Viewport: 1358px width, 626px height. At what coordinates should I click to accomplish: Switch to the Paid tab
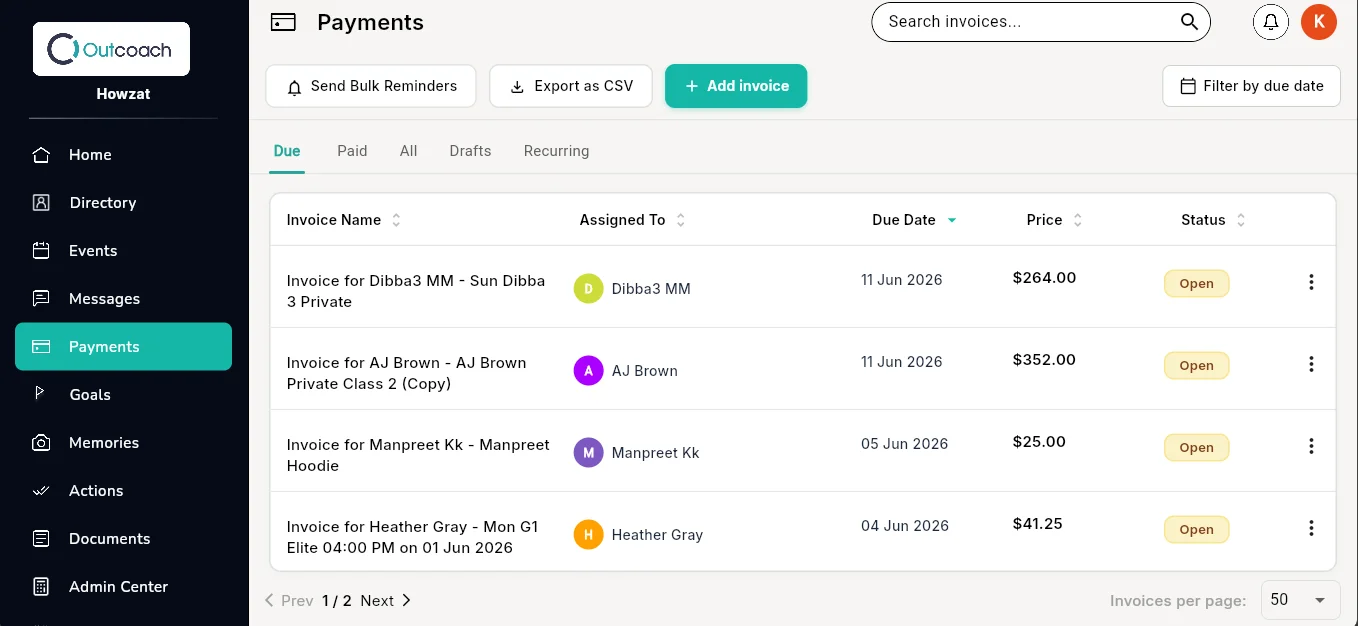(352, 151)
